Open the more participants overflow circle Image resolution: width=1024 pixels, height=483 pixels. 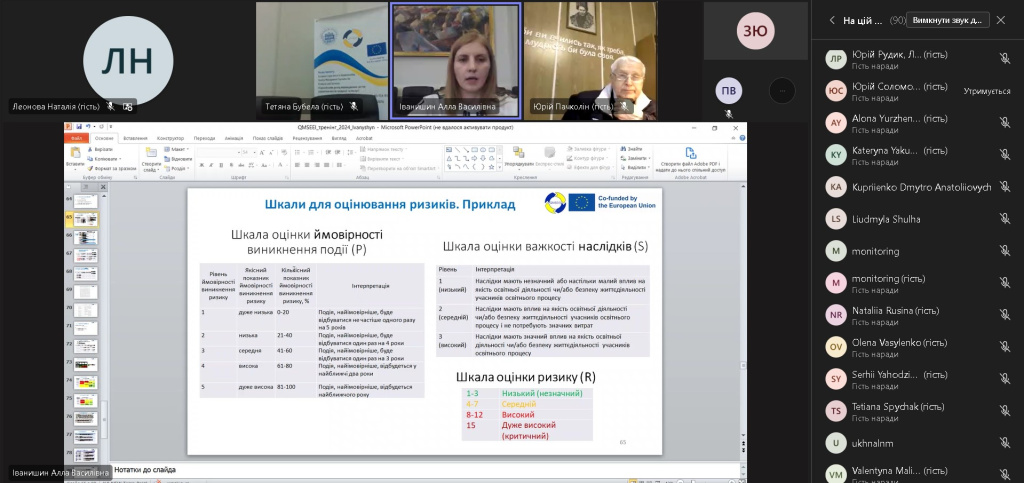click(x=781, y=91)
